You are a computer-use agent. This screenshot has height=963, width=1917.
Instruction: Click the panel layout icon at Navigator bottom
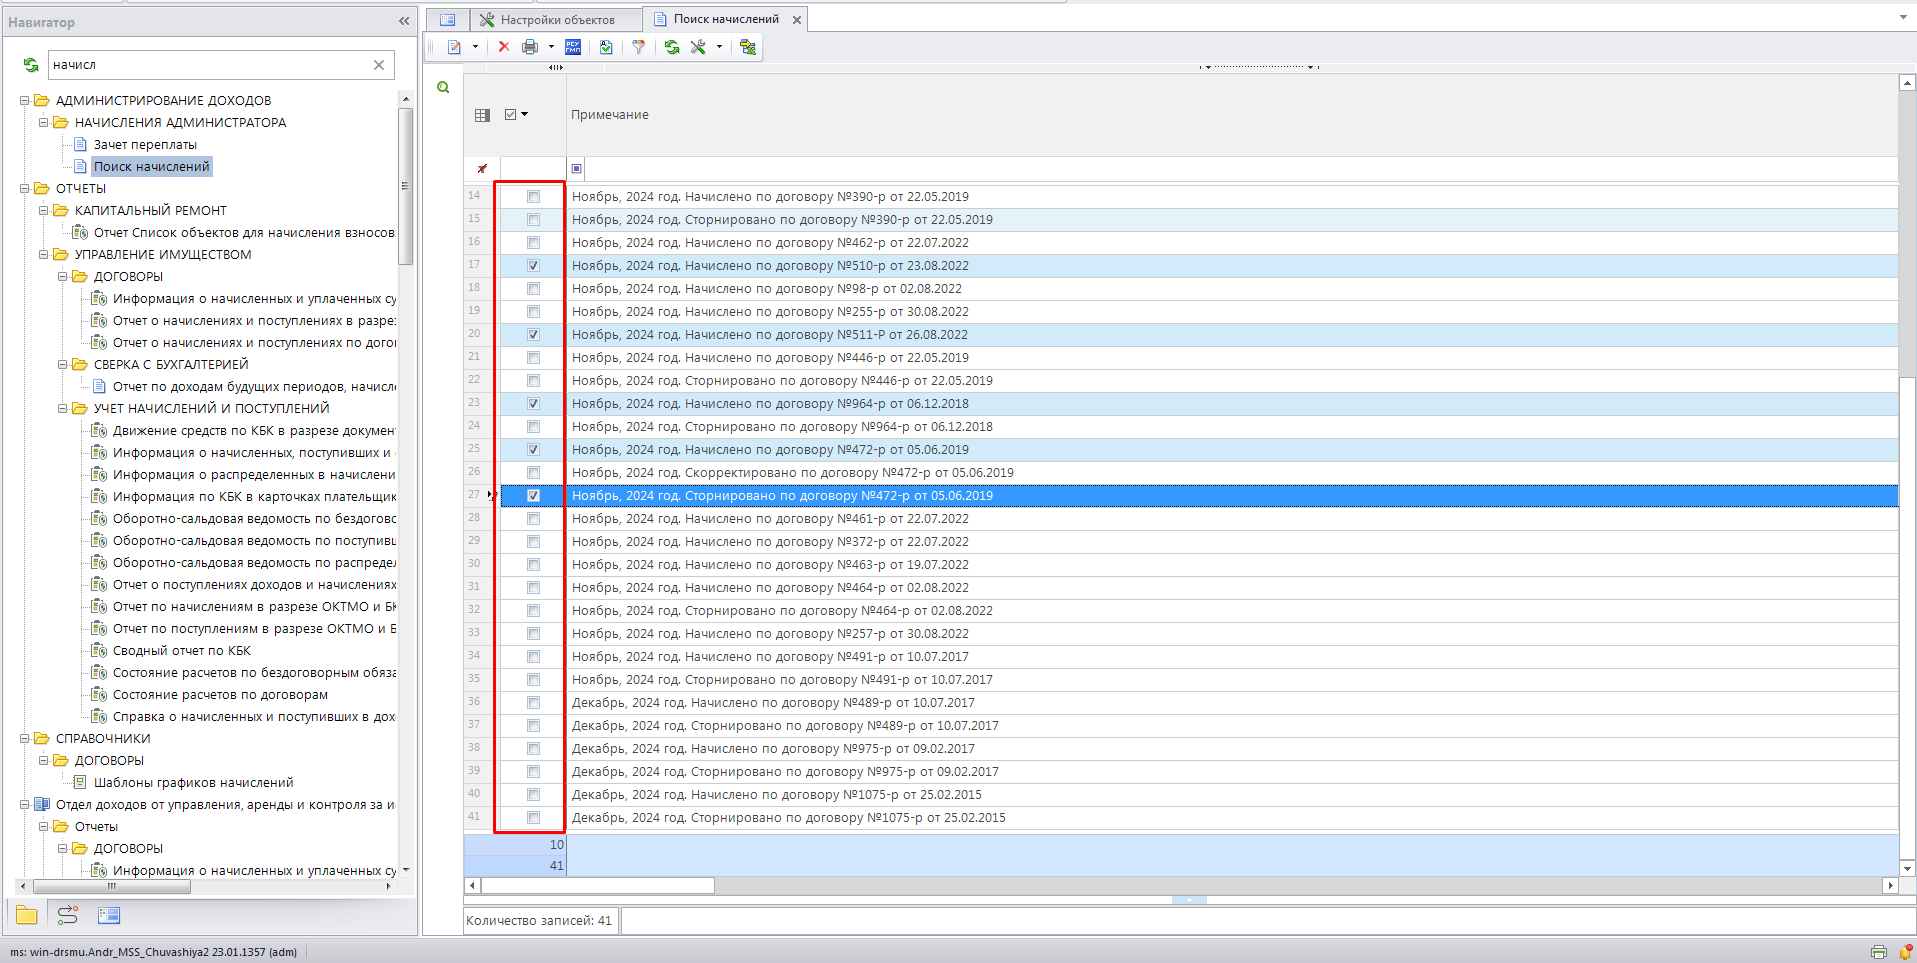tap(109, 915)
